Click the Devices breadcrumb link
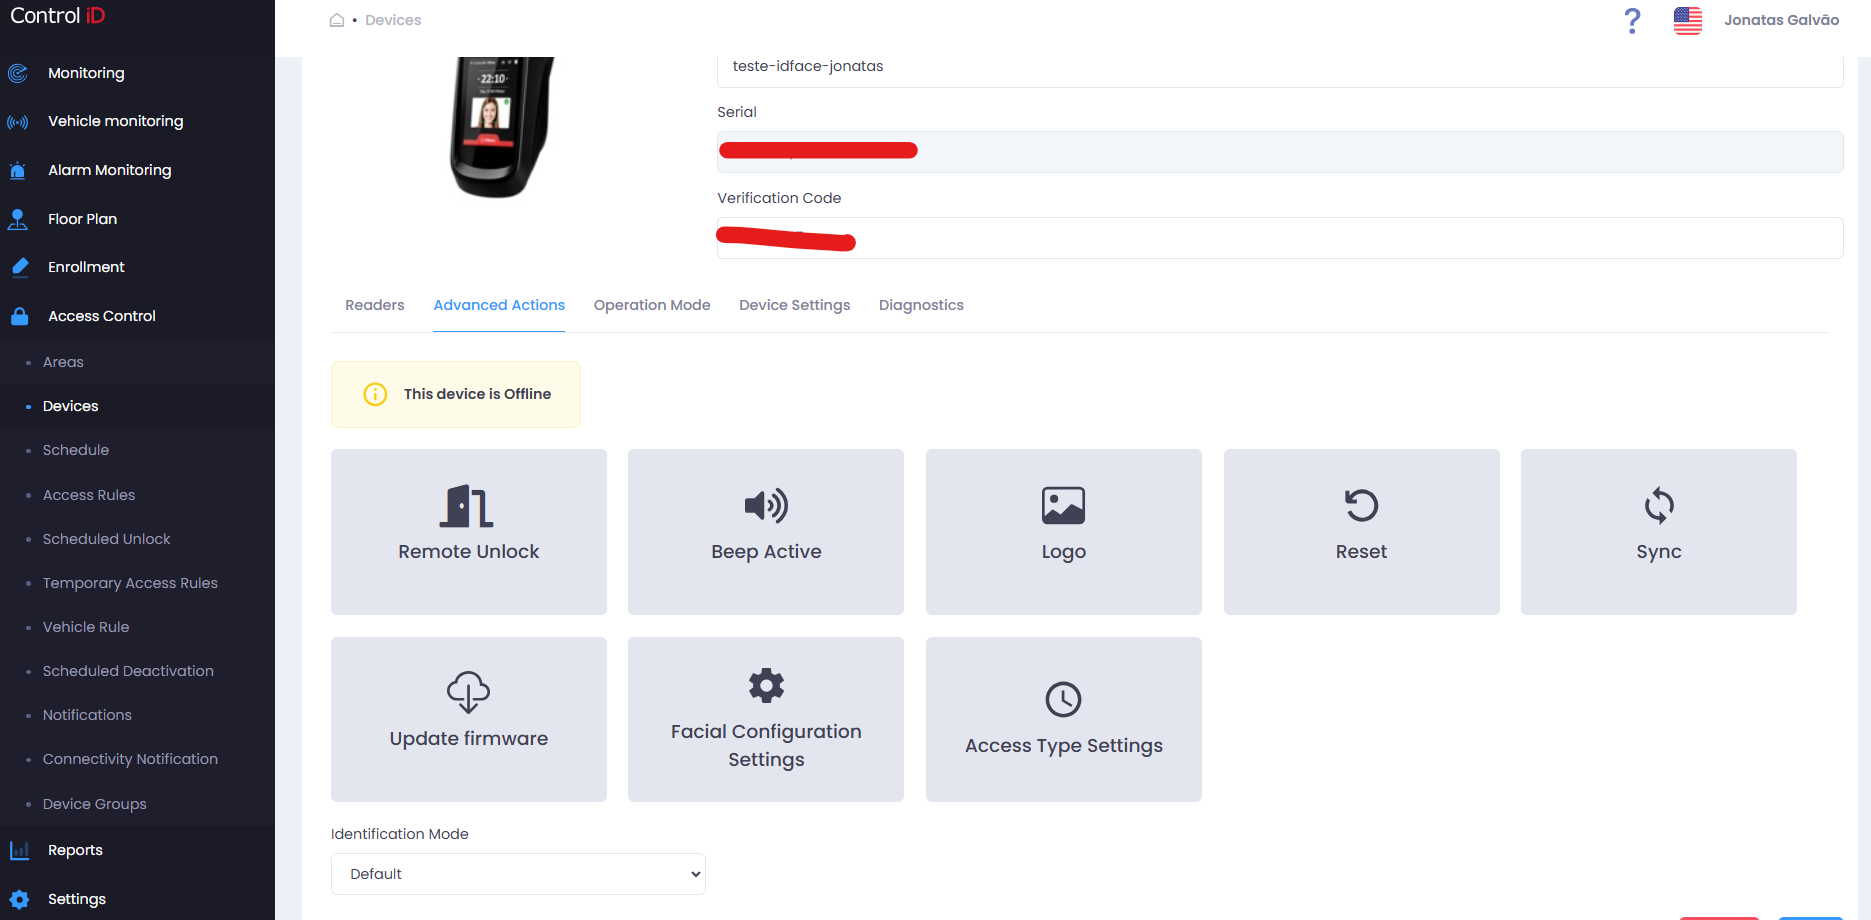Screen dimensions: 1871x920 coord(393,20)
